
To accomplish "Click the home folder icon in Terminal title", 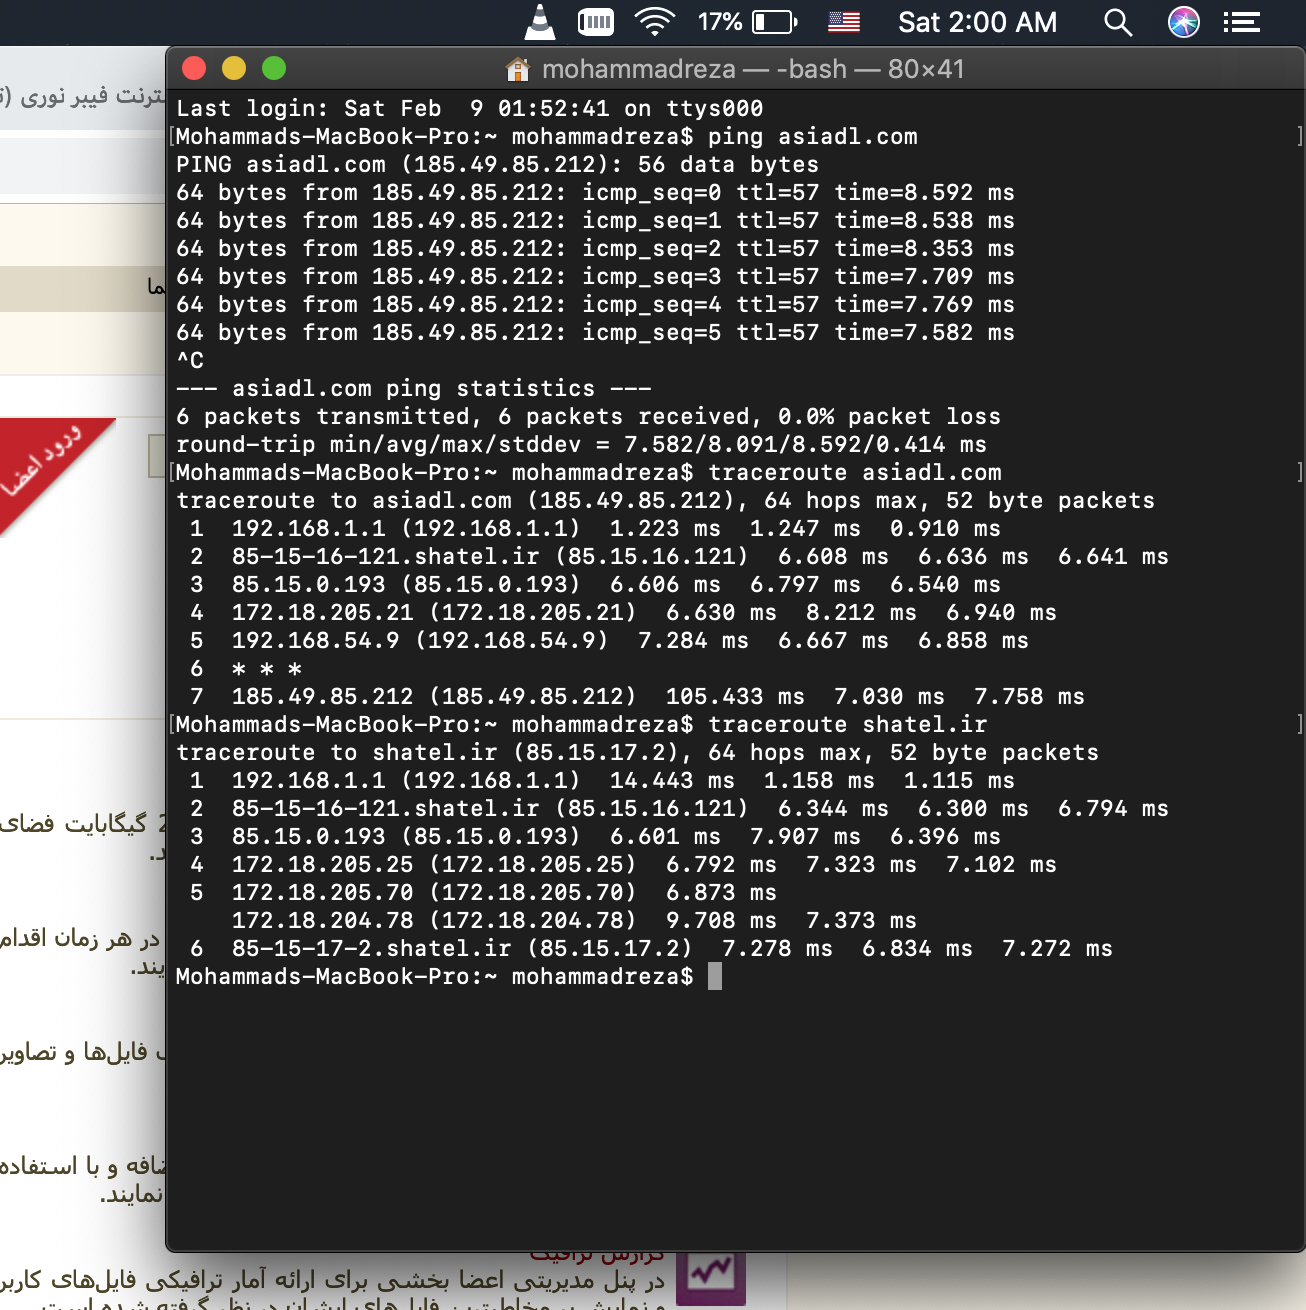I will pos(518,69).
